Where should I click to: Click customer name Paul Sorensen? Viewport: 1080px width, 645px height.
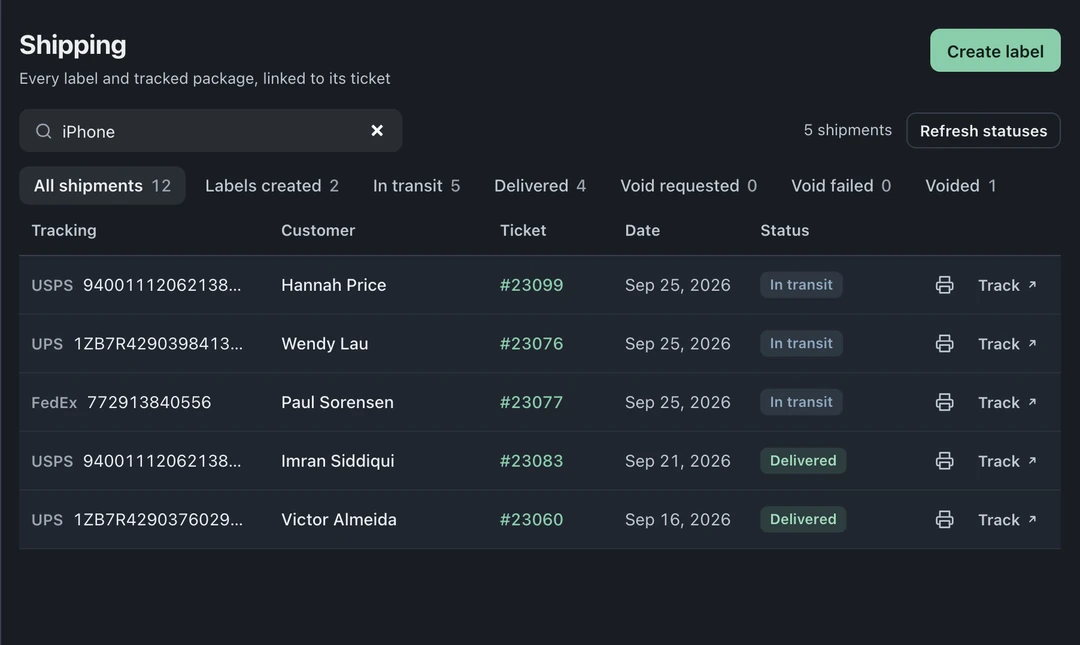click(338, 402)
